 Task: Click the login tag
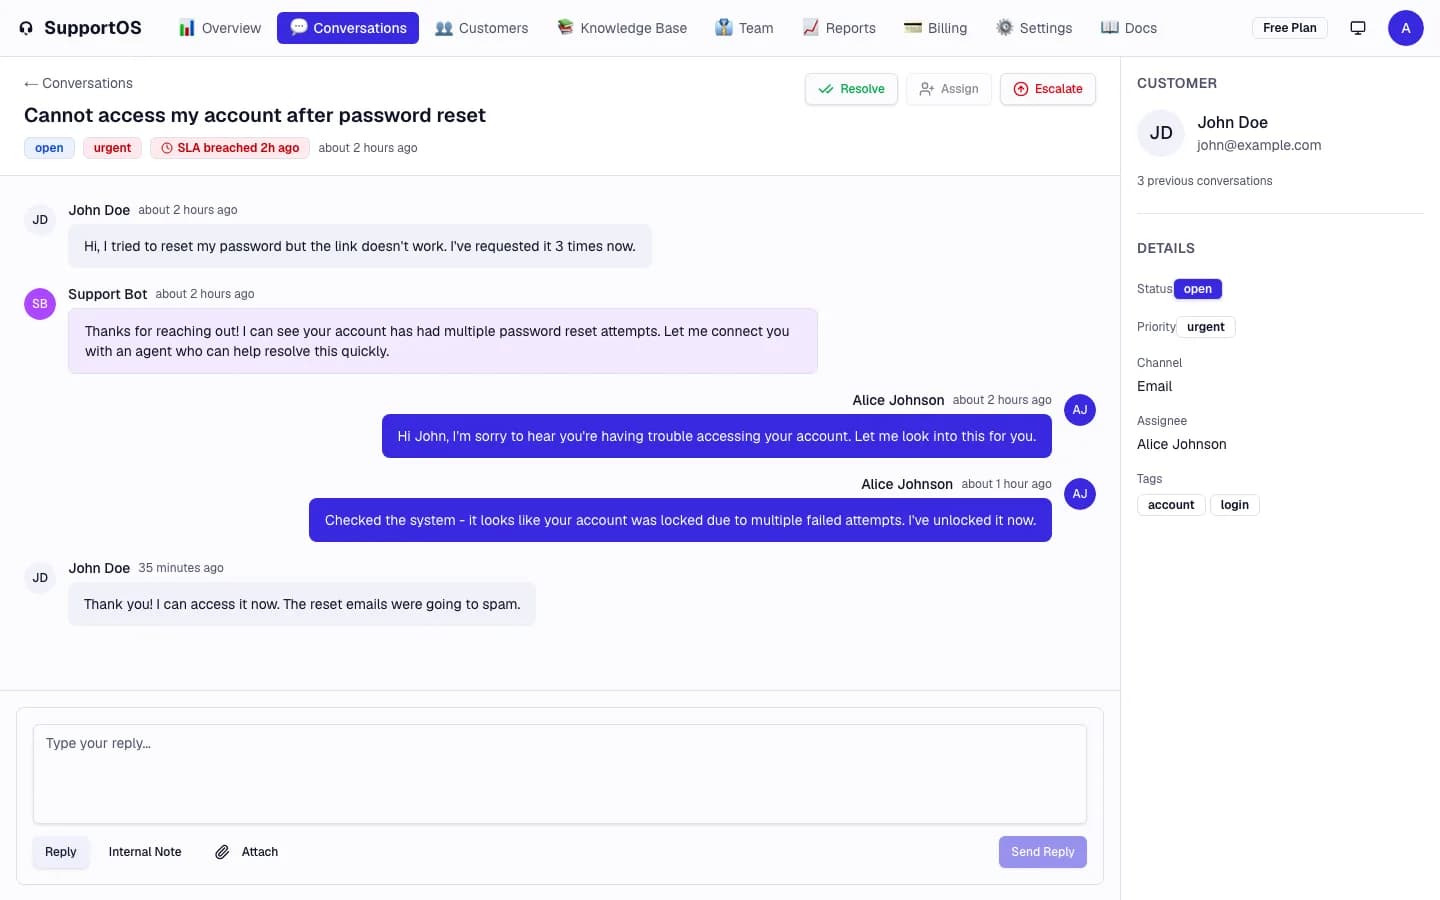click(x=1235, y=505)
